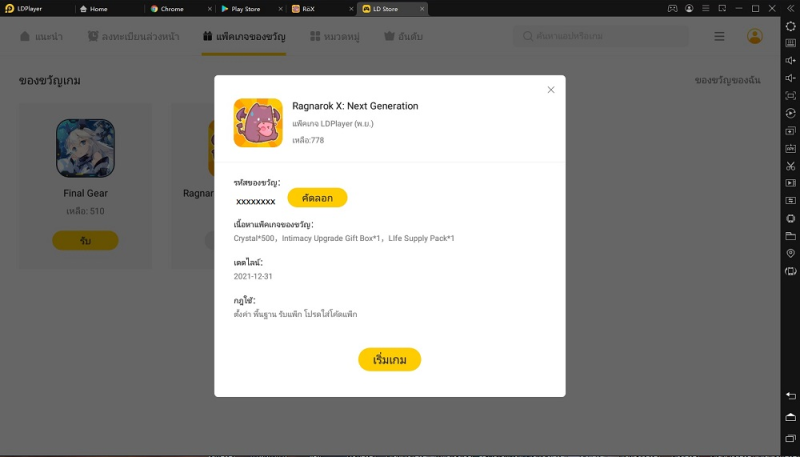The image size is (800, 457).
Task: Open ของขวัญของฉัน my gifts link
Action: pyautogui.click(x=728, y=80)
